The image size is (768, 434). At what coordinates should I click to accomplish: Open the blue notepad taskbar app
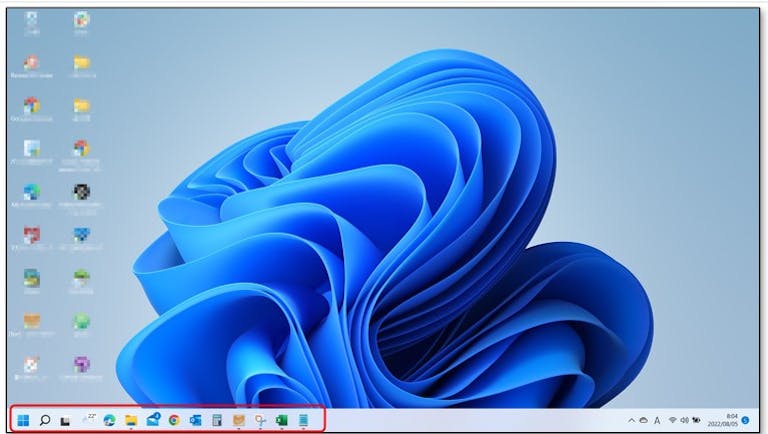click(303, 420)
